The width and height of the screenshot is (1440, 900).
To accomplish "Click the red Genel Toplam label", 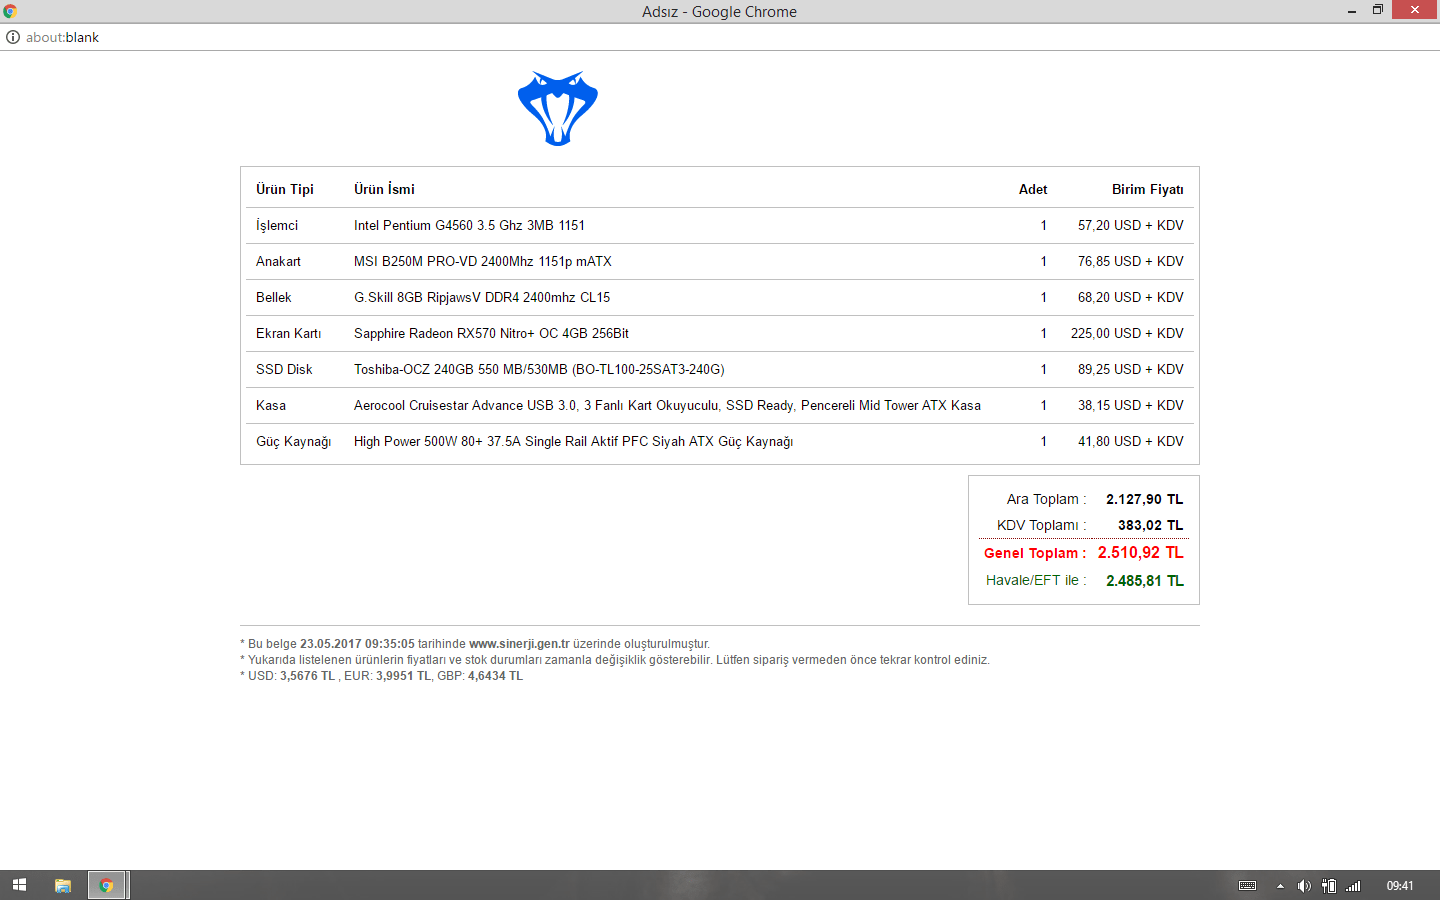I will [1035, 553].
